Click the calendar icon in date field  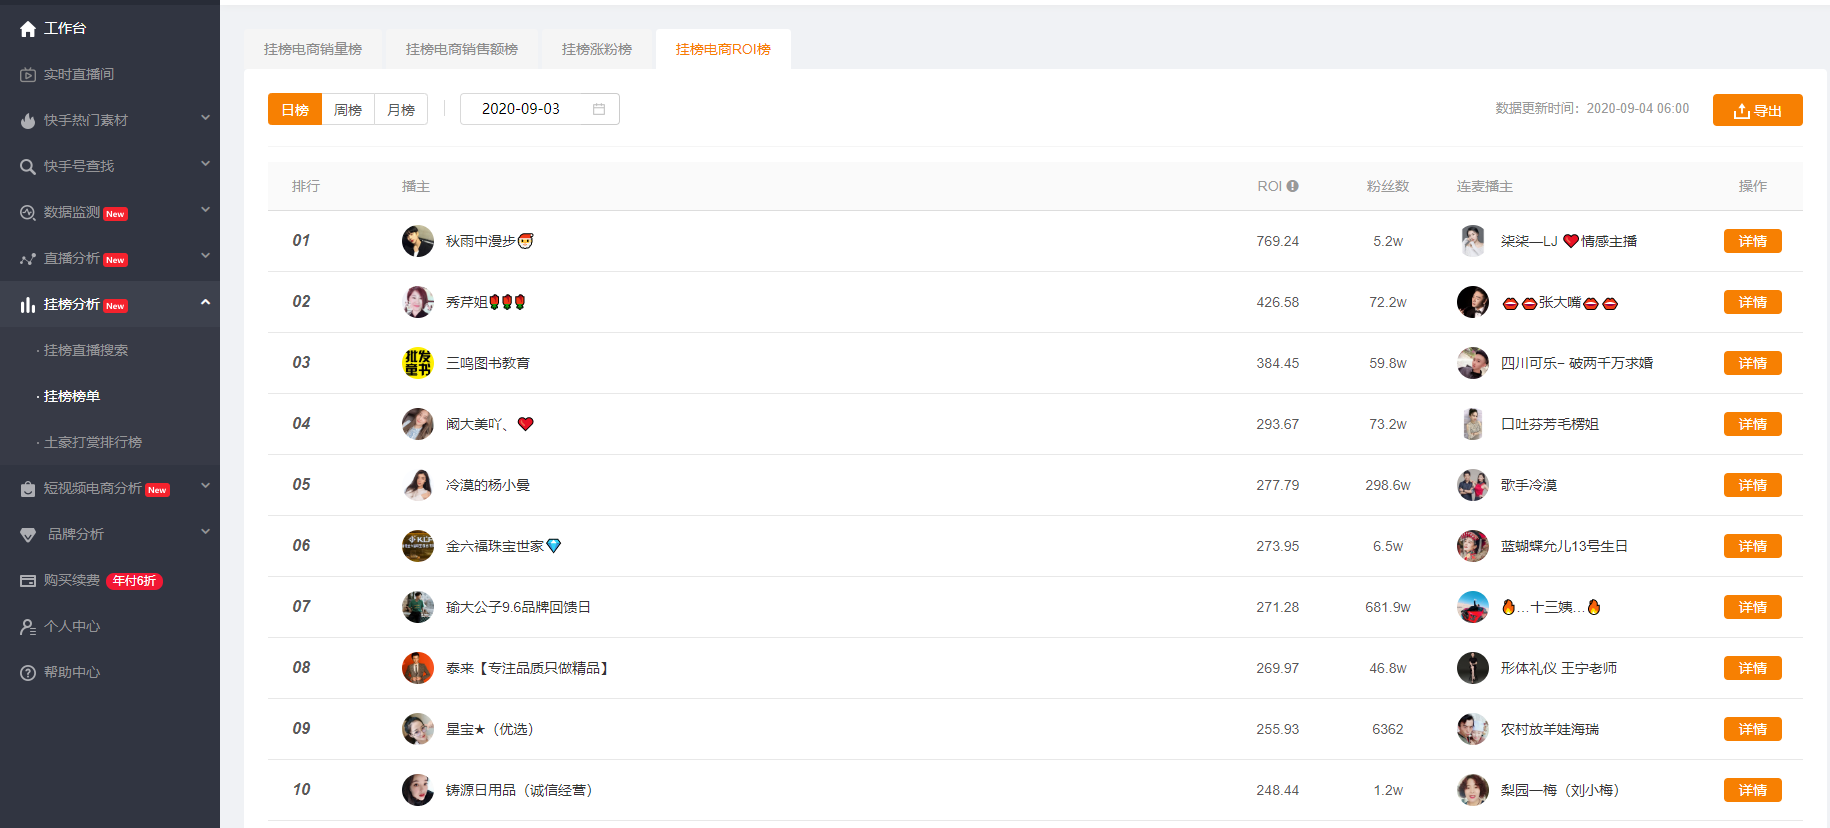pyautogui.click(x=599, y=109)
